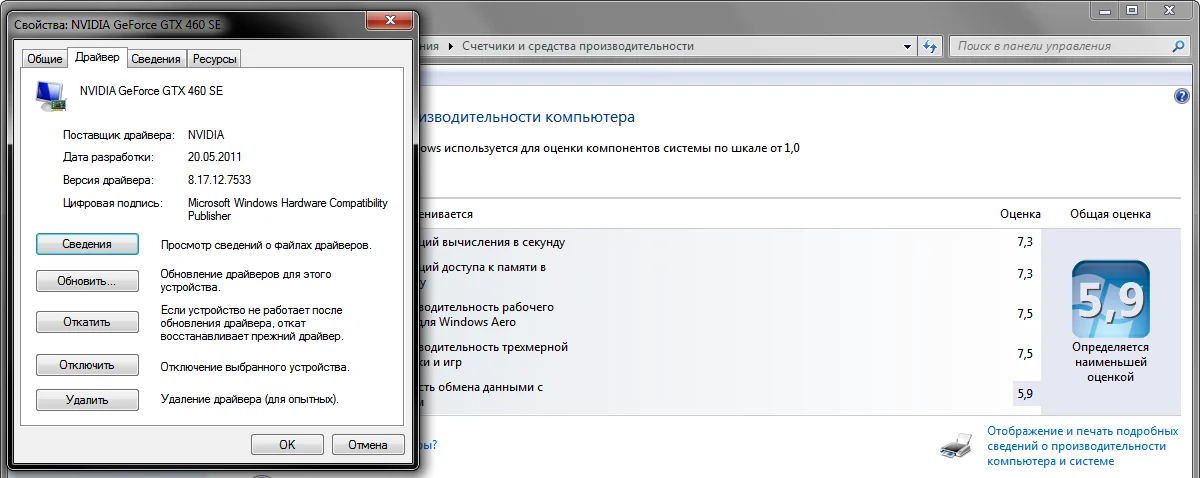Click the Отключить device button
This screenshot has width=1200, height=478.
(86, 366)
